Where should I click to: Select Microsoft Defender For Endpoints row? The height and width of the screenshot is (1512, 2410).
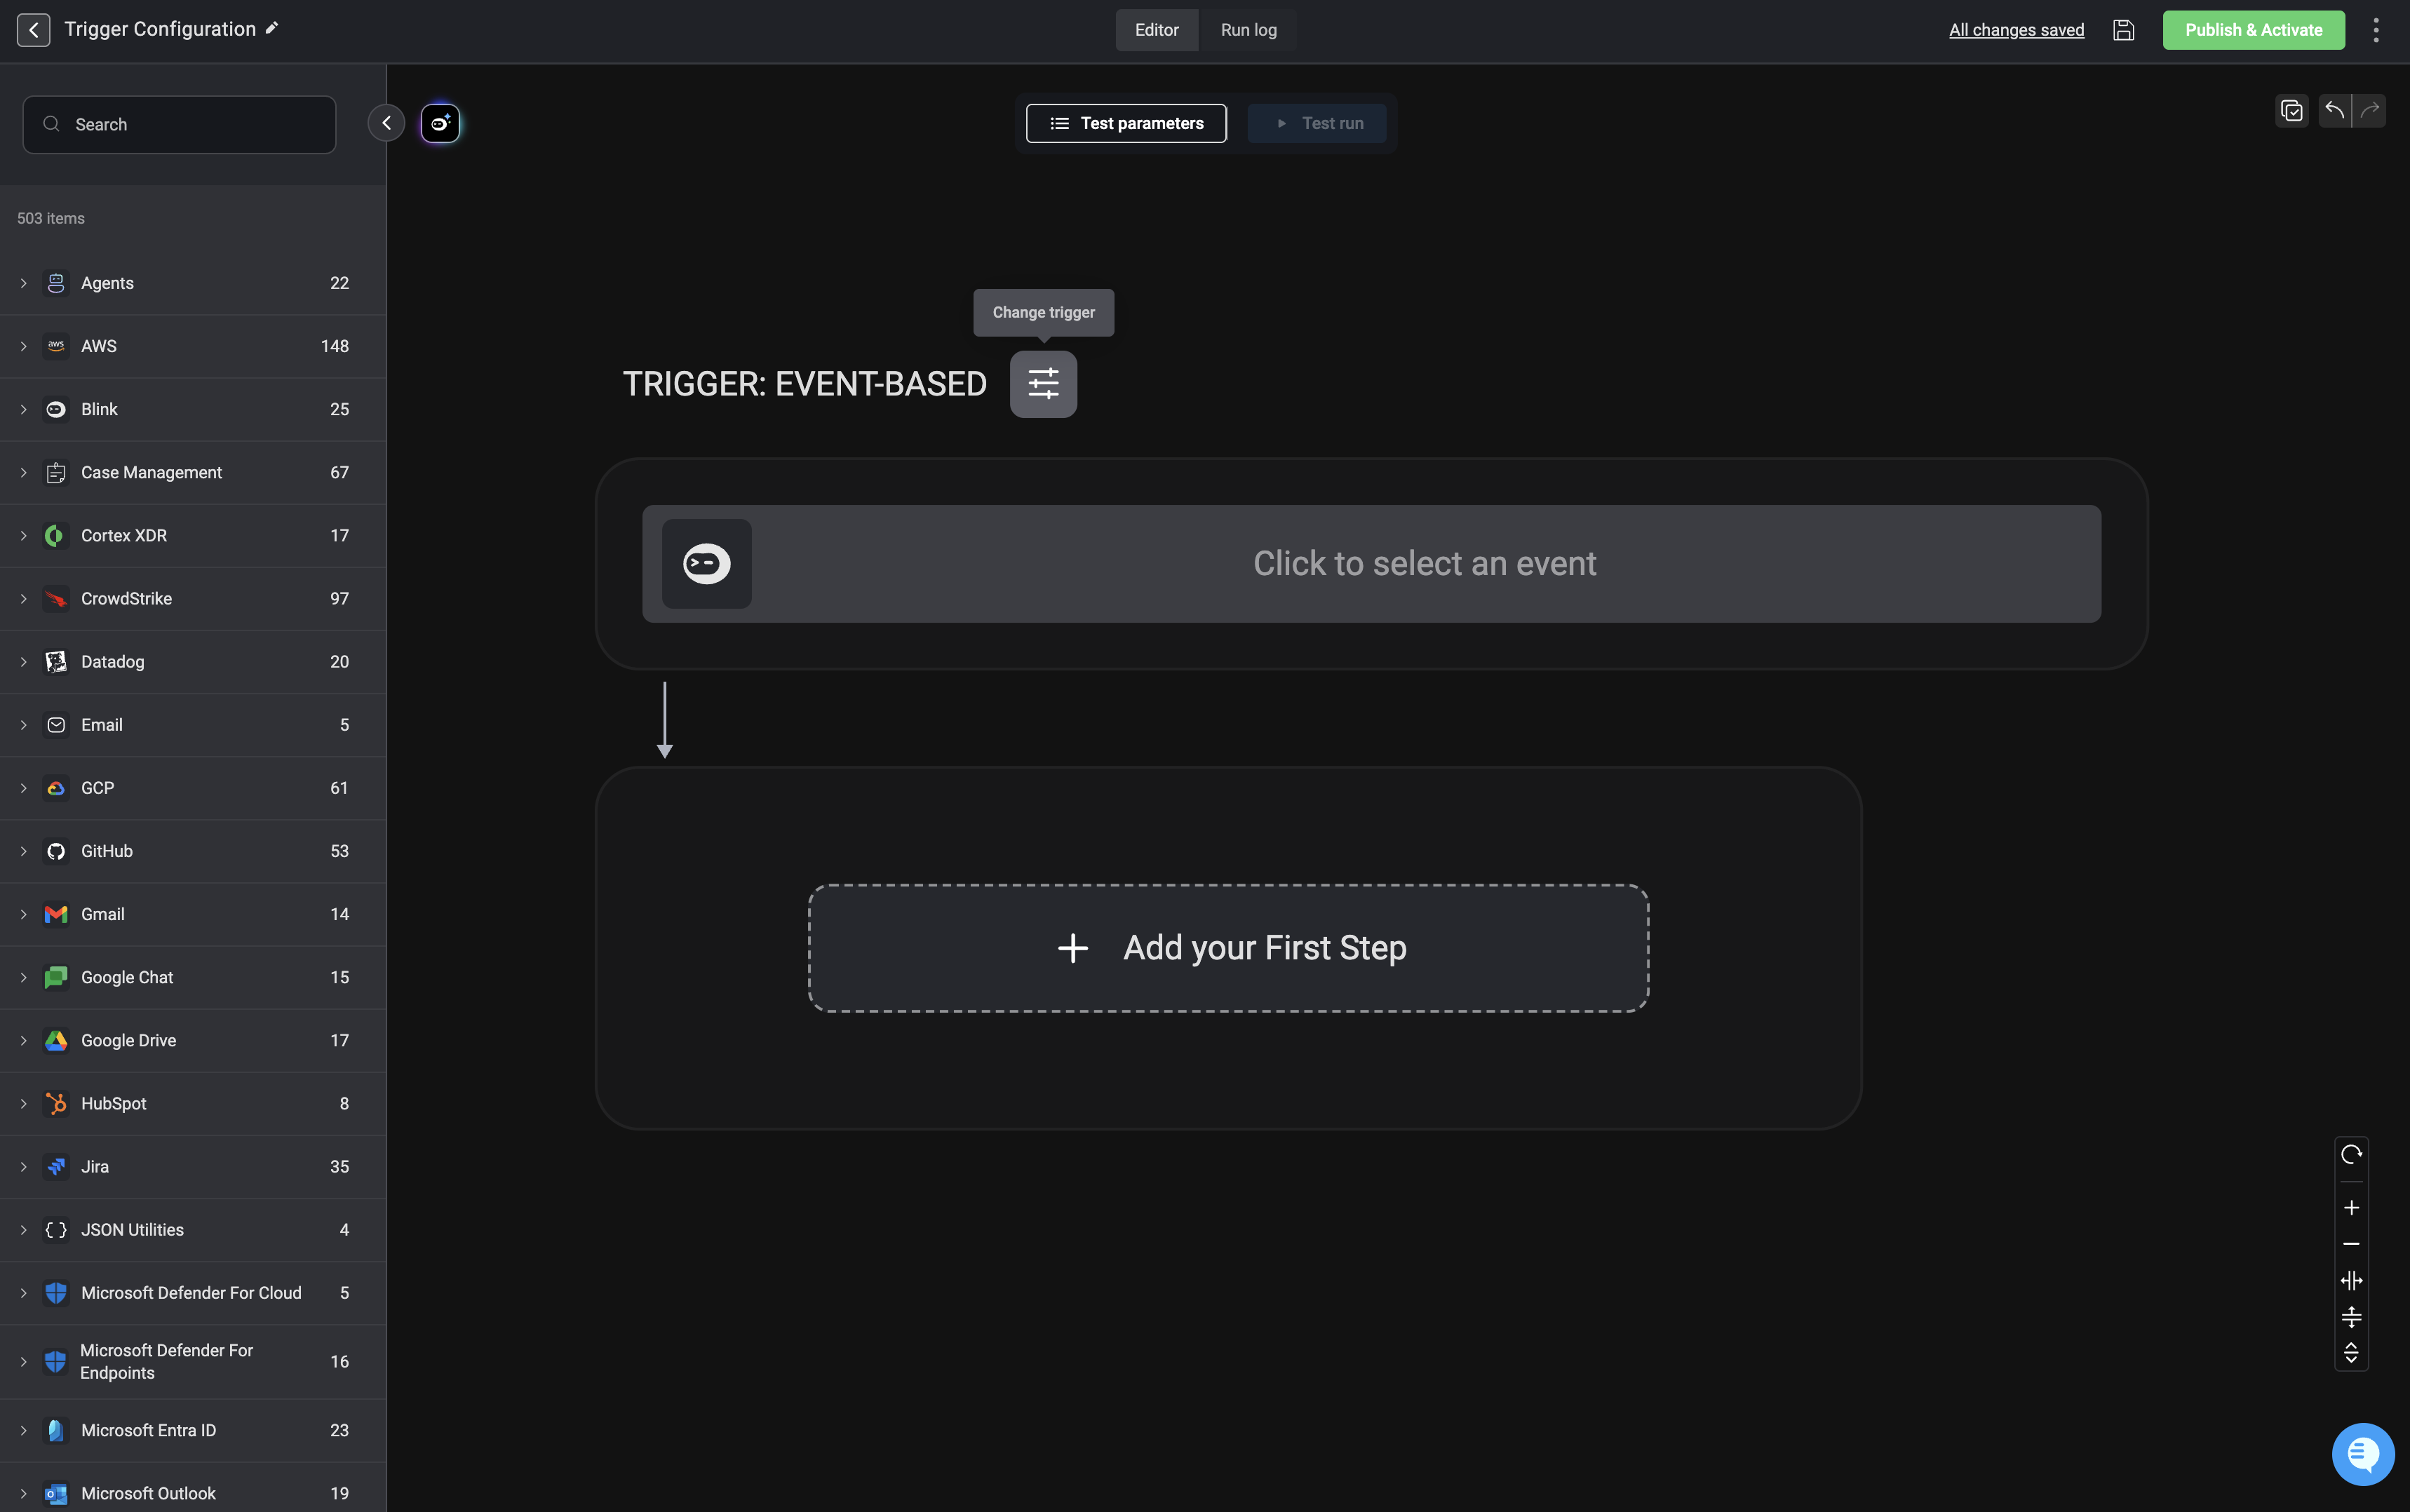[193, 1362]
